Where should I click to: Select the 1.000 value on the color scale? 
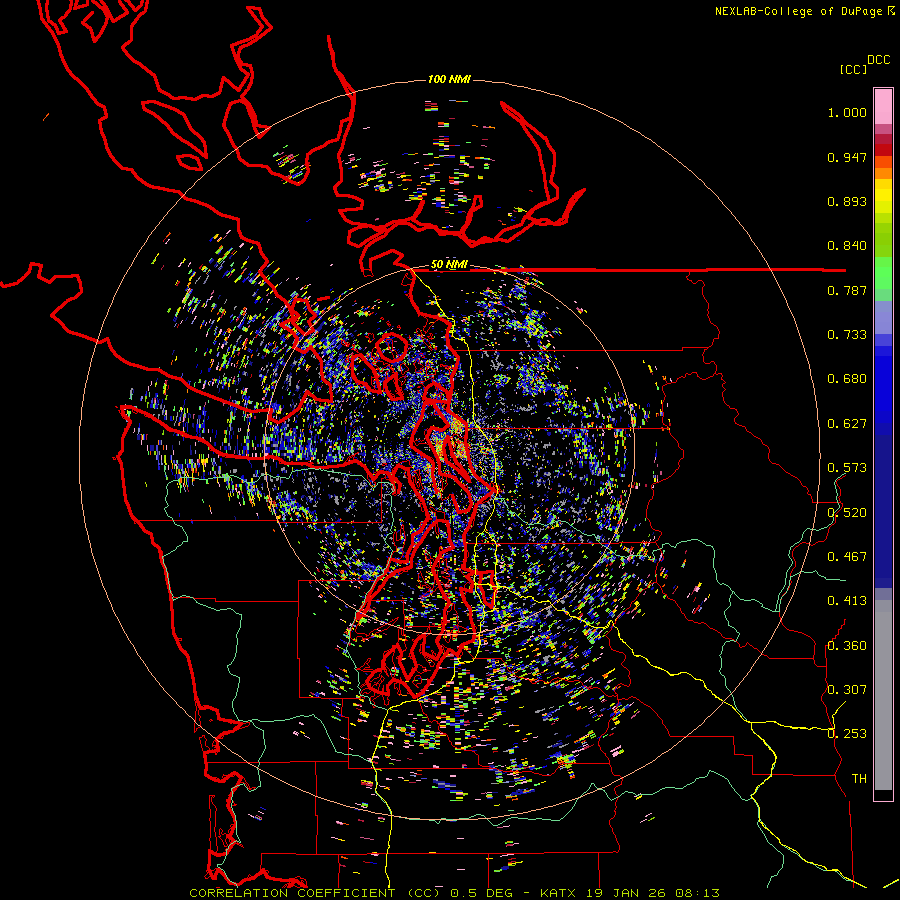[847, 112]
